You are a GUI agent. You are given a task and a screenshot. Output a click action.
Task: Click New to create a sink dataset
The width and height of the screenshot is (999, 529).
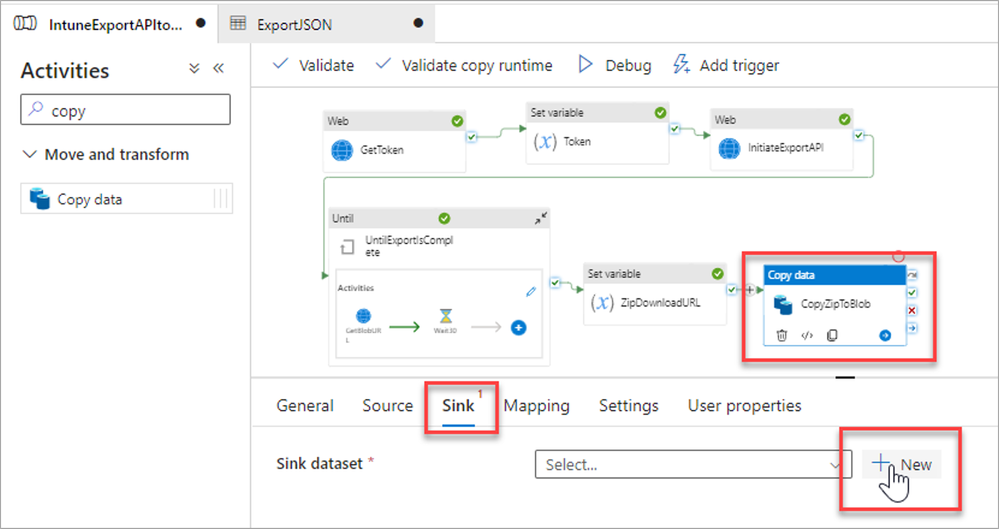click(x=901, y=464)
